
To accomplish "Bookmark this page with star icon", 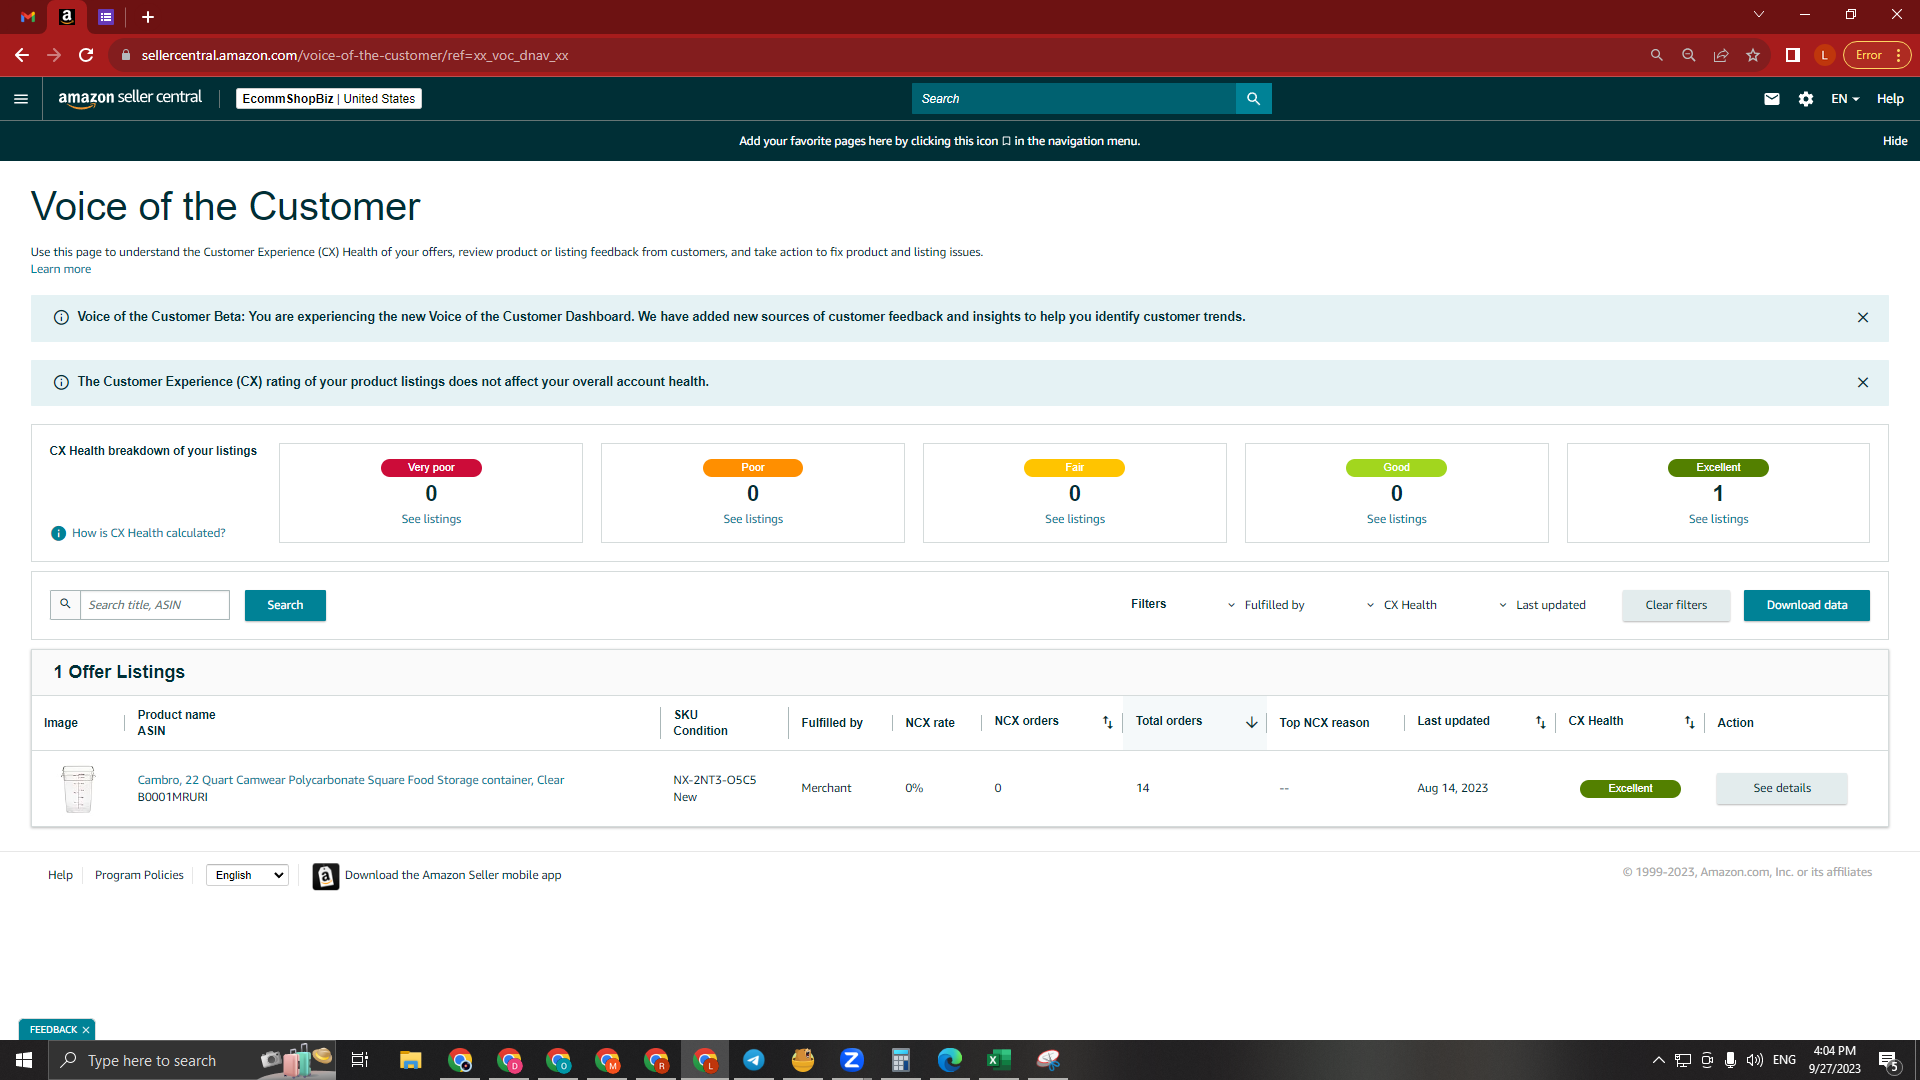I will (1752, 55).
